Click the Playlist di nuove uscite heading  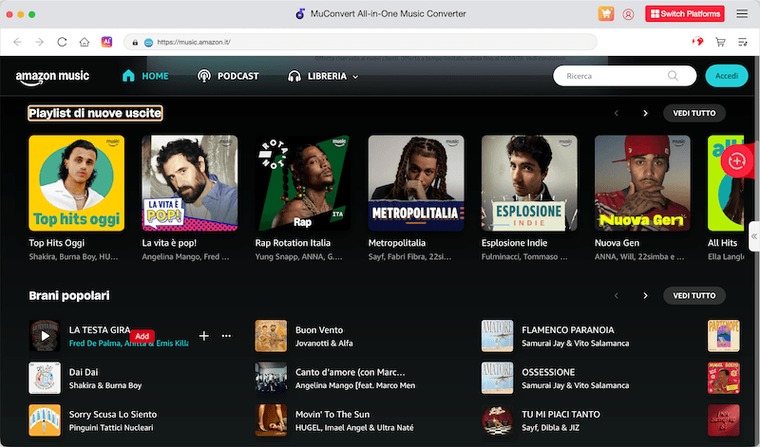[95, 113]
